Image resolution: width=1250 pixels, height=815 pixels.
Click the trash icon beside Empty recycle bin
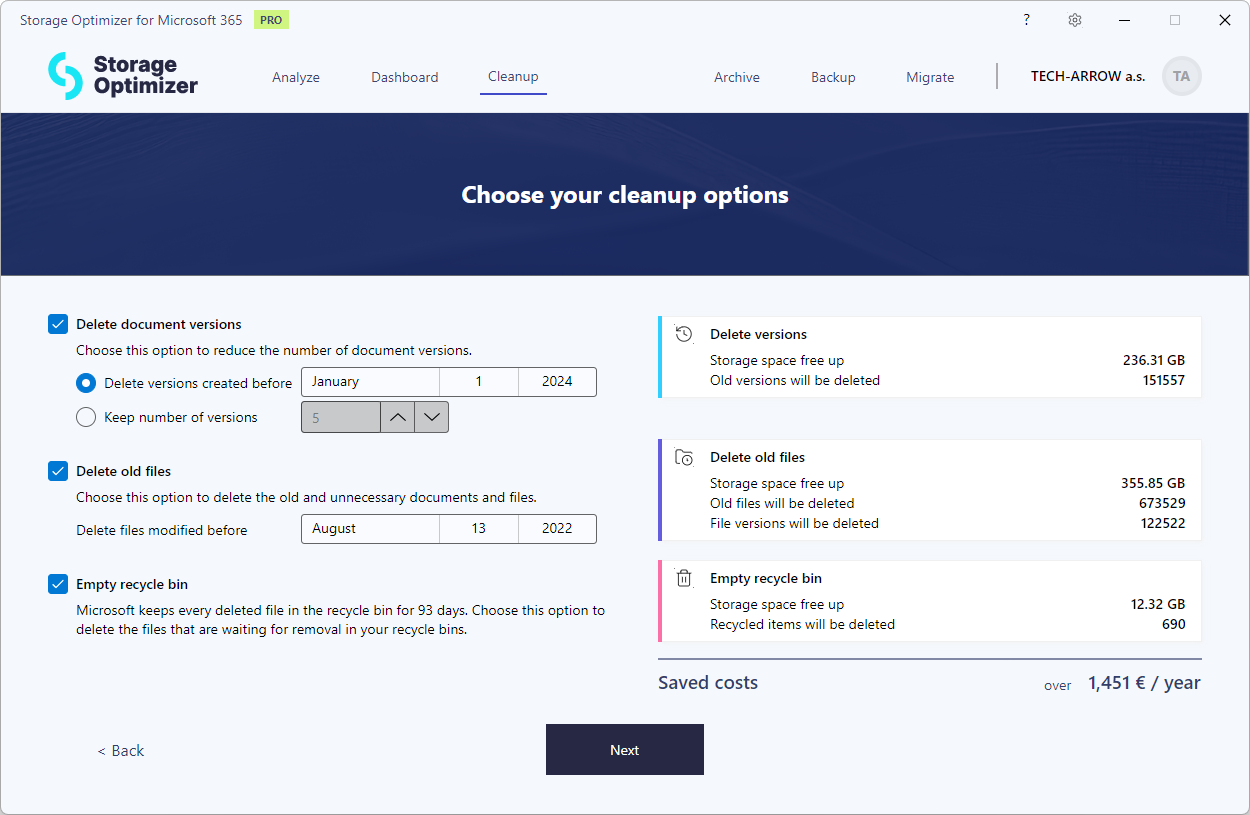tap(684, 578)
